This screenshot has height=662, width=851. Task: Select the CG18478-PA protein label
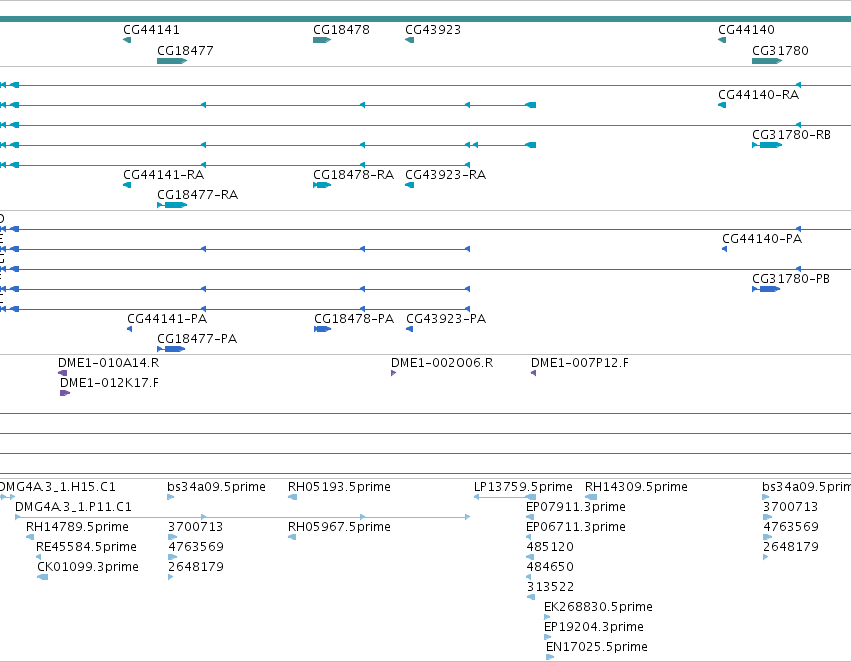click(x=354, y=319)
